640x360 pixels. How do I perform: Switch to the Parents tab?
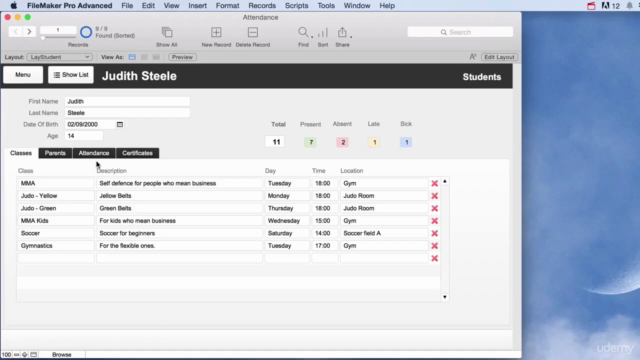pos(55,153)
